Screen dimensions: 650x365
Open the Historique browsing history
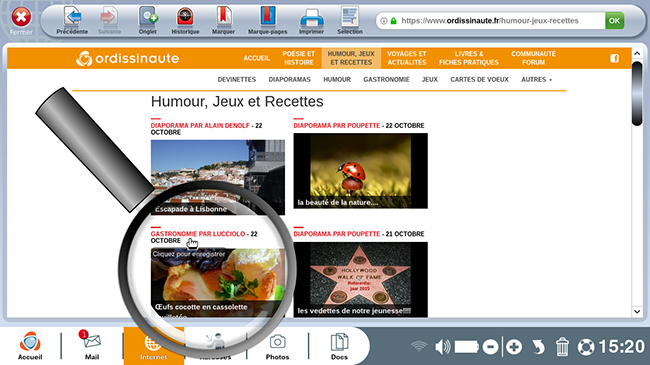pyautogui.click(x=185, y=17)
